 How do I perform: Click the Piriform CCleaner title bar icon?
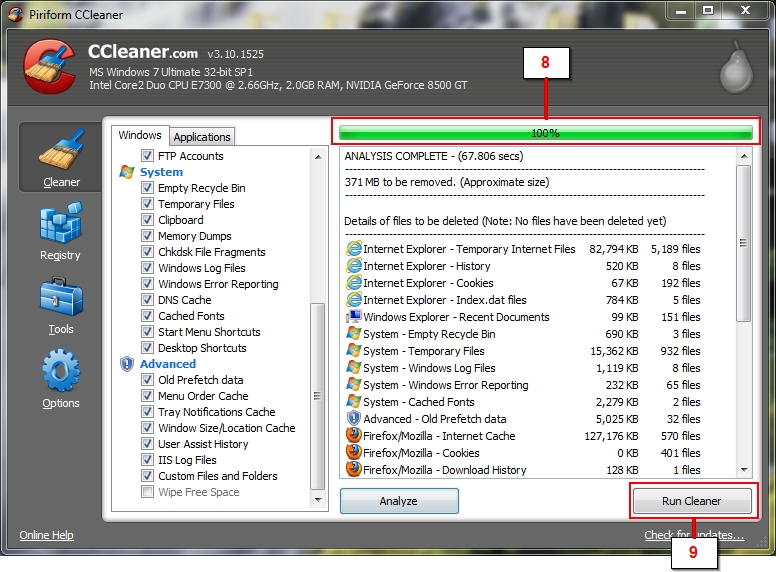[15, 14]
